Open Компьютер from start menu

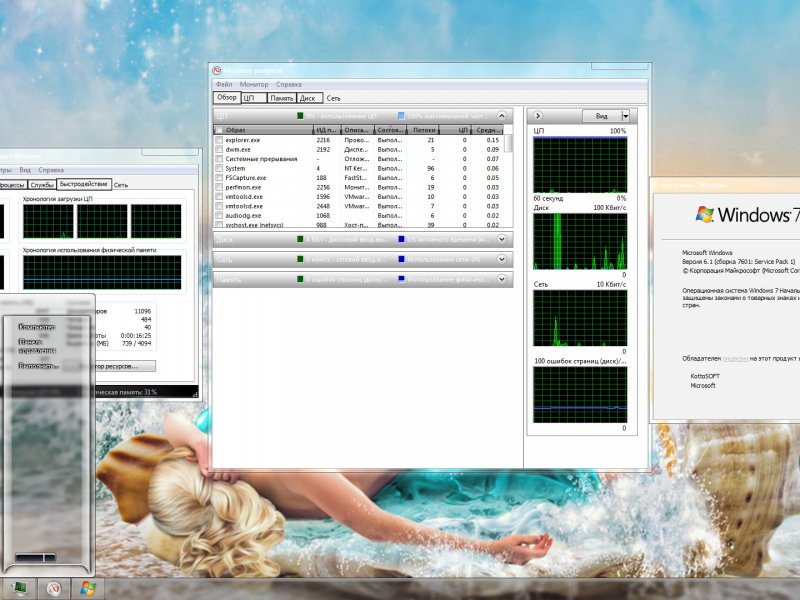tap(37, 327)
